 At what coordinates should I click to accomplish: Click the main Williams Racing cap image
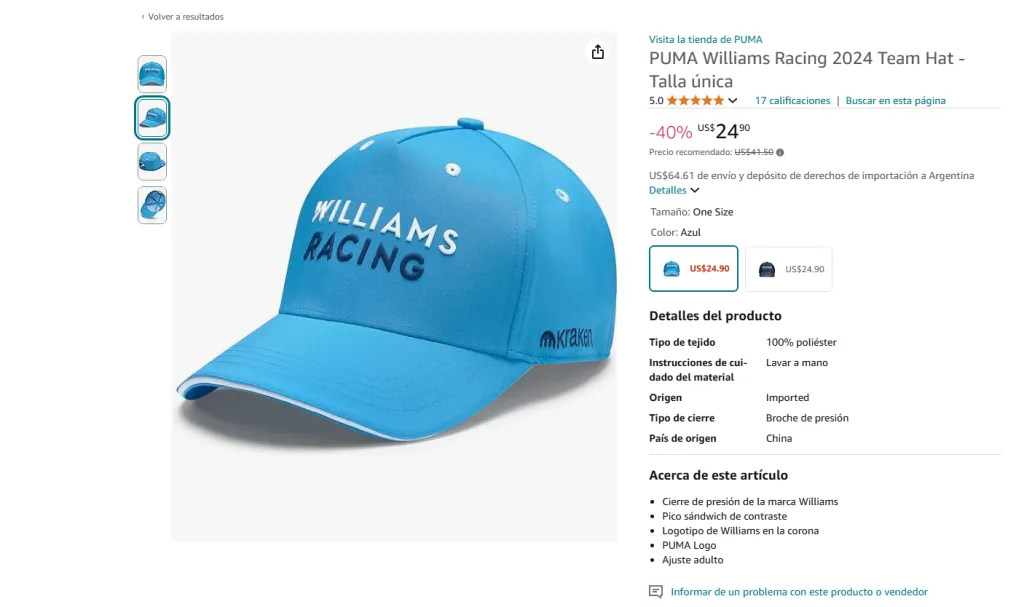[394, 287]
